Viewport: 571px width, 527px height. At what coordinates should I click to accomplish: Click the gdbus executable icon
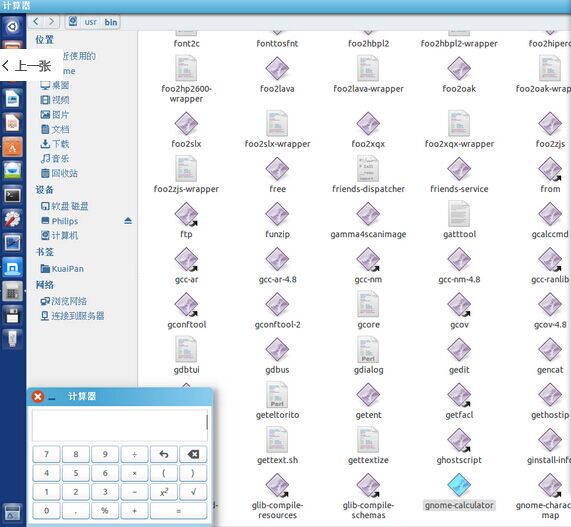coord(277,350)
